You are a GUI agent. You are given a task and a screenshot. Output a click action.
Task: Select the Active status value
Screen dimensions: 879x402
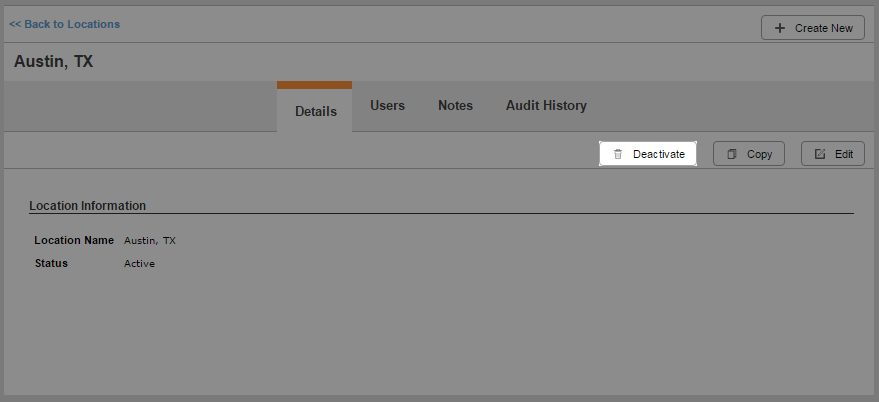coord(139,264)
